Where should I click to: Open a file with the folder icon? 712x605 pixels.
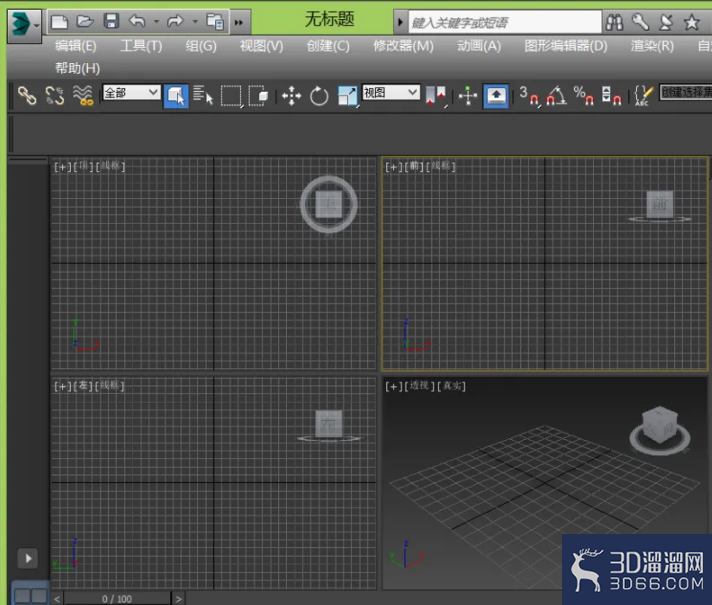pos(85,21)
